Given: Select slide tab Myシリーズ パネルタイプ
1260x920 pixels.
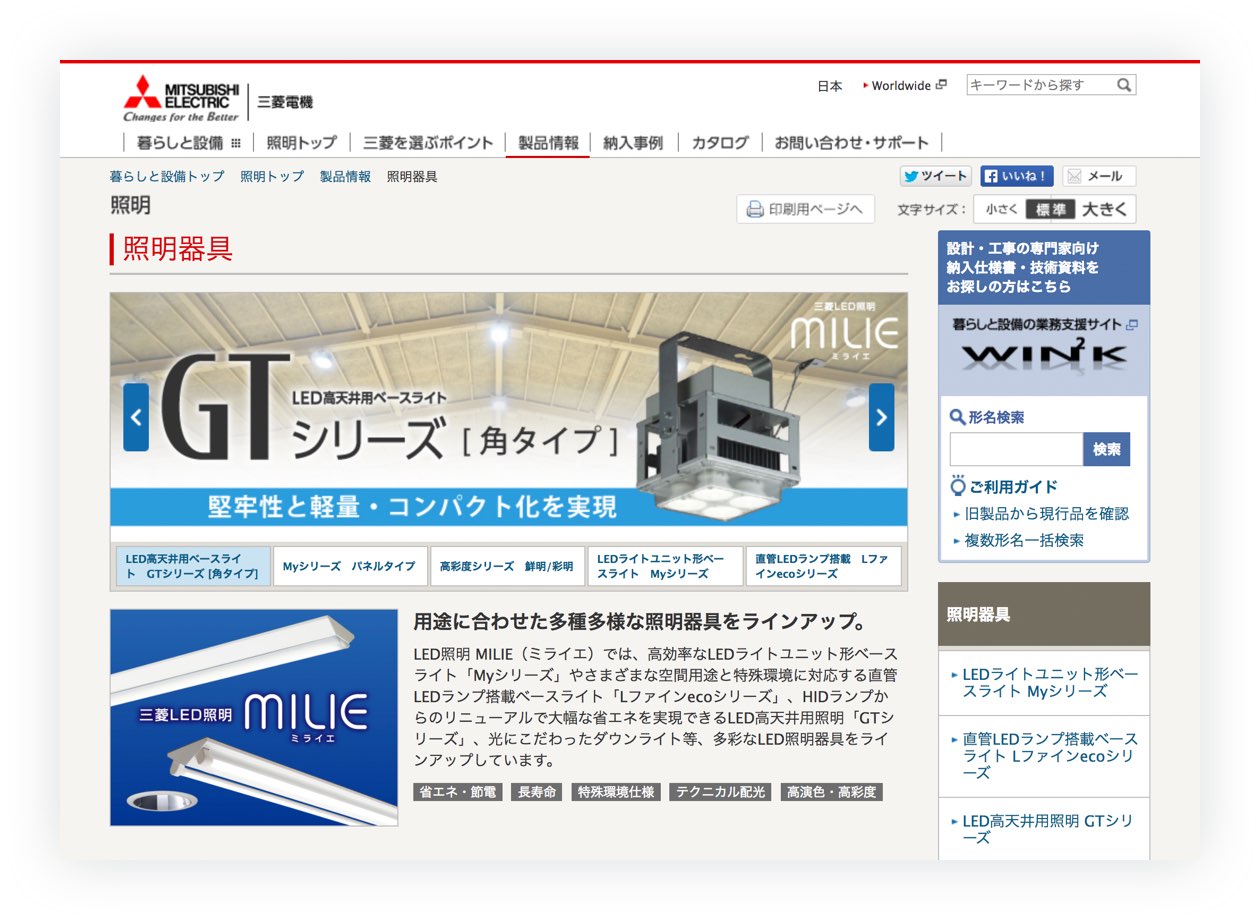Looking at the screenshot, I should 349,566.
